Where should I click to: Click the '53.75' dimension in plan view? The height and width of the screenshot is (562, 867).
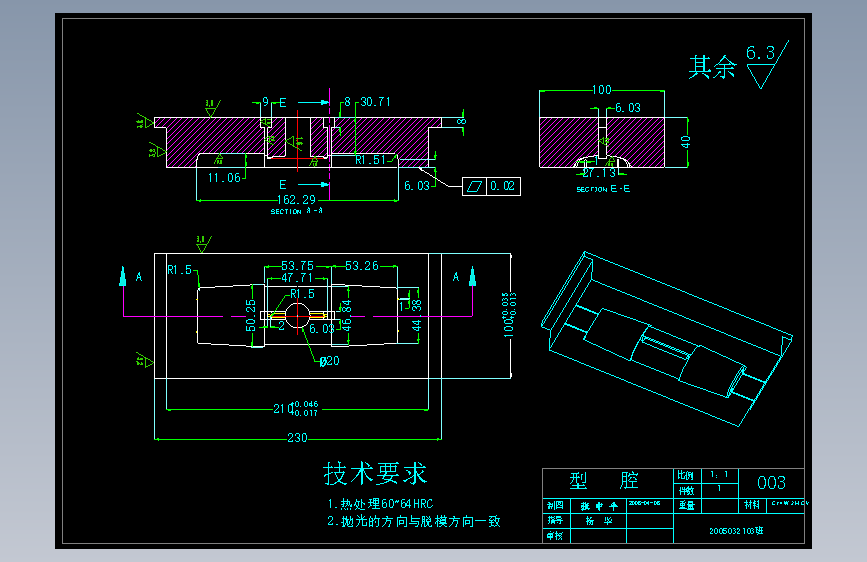pos(297,266)
